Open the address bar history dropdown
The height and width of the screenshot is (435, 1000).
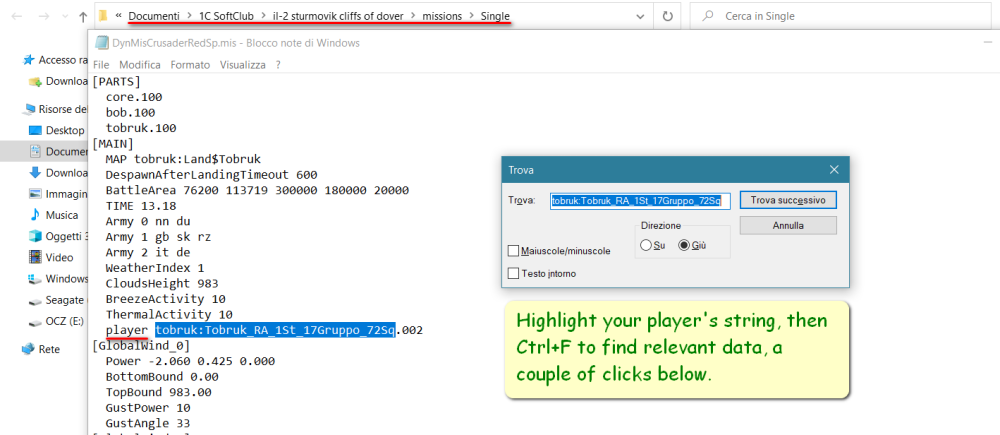pos(640,16)
